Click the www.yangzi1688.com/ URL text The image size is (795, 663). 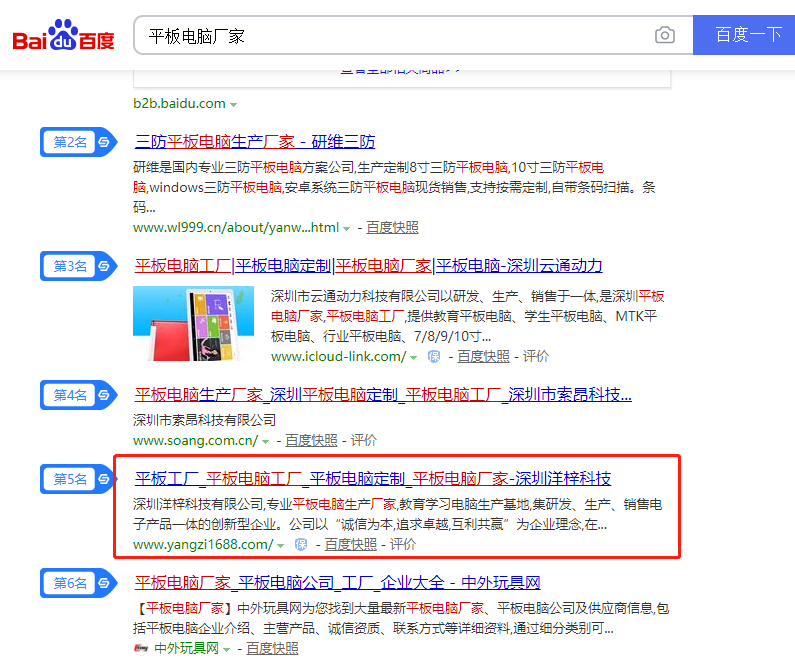click(203, 544)
